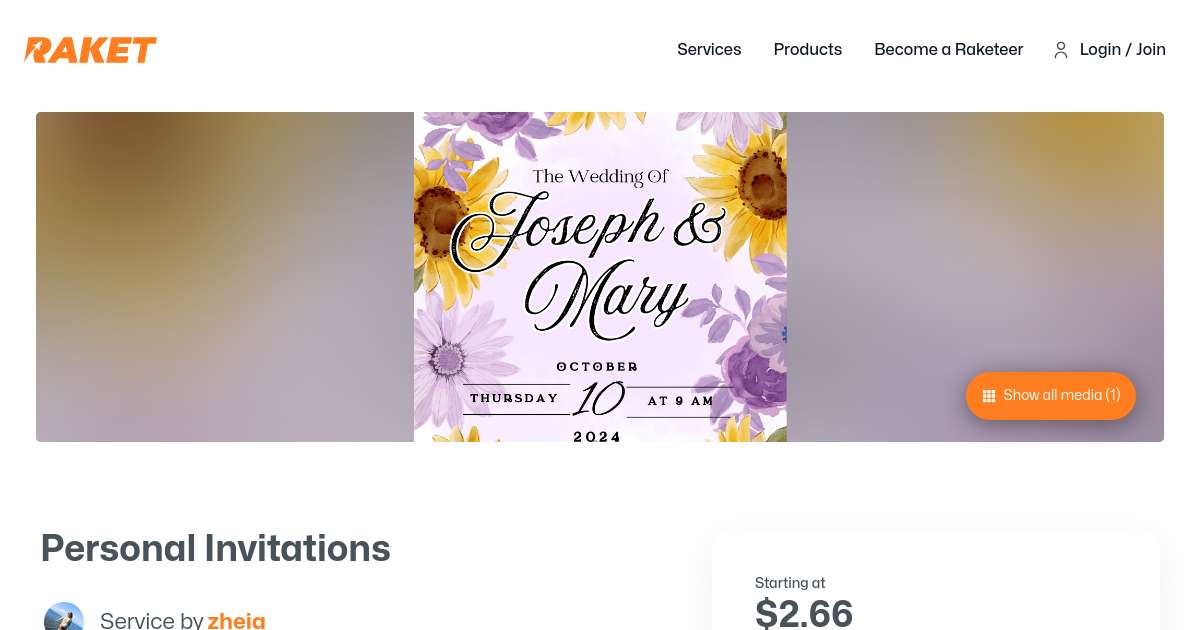Screen dimensions: 1200x630
Task: Click the Personal Invitations heading
Action: [215, 548]
